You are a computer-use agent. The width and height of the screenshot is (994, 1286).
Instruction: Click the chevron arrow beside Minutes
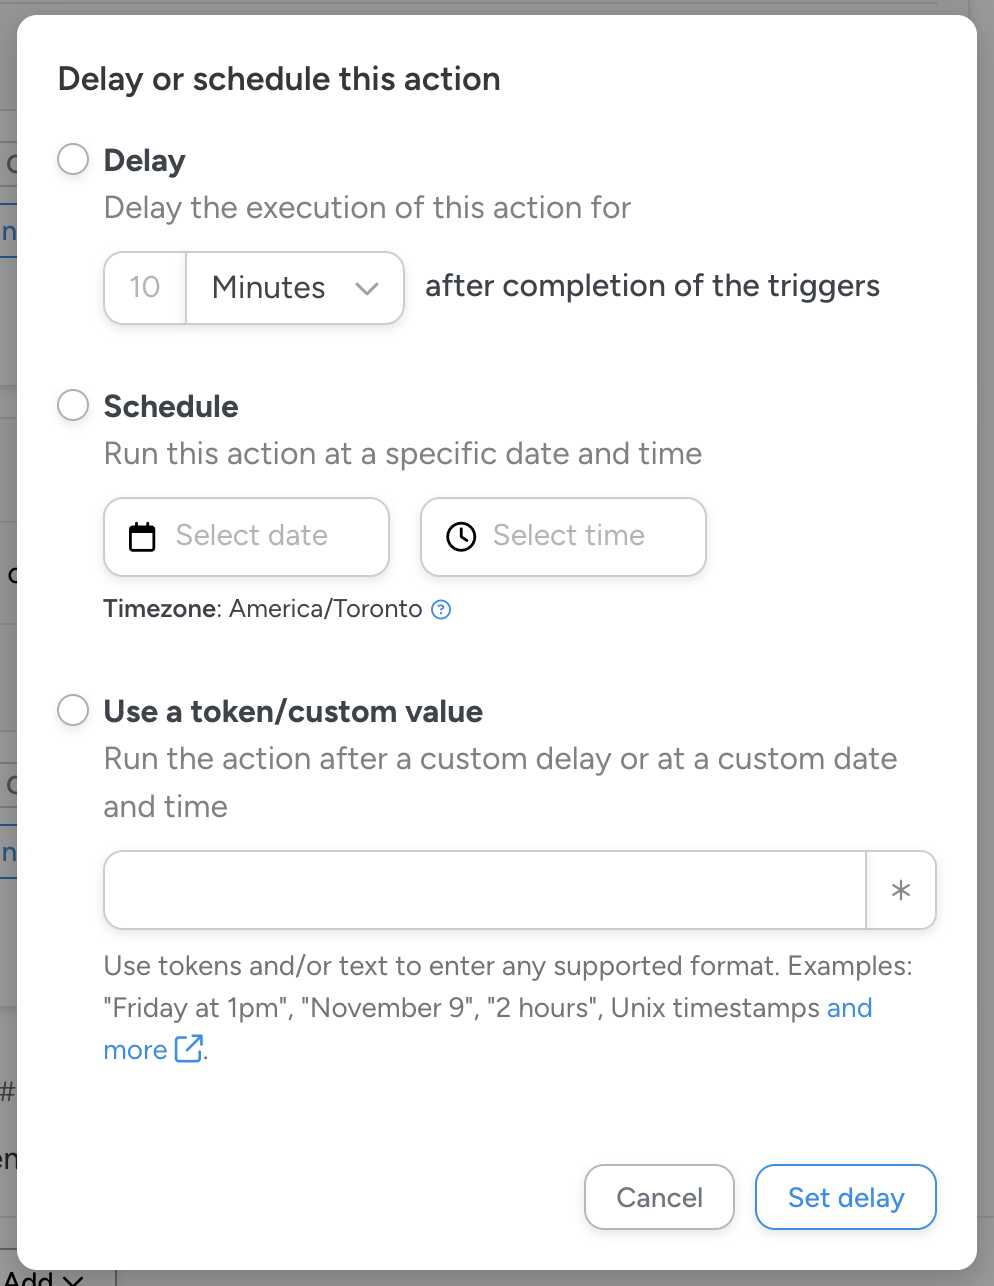pos(367,289)
